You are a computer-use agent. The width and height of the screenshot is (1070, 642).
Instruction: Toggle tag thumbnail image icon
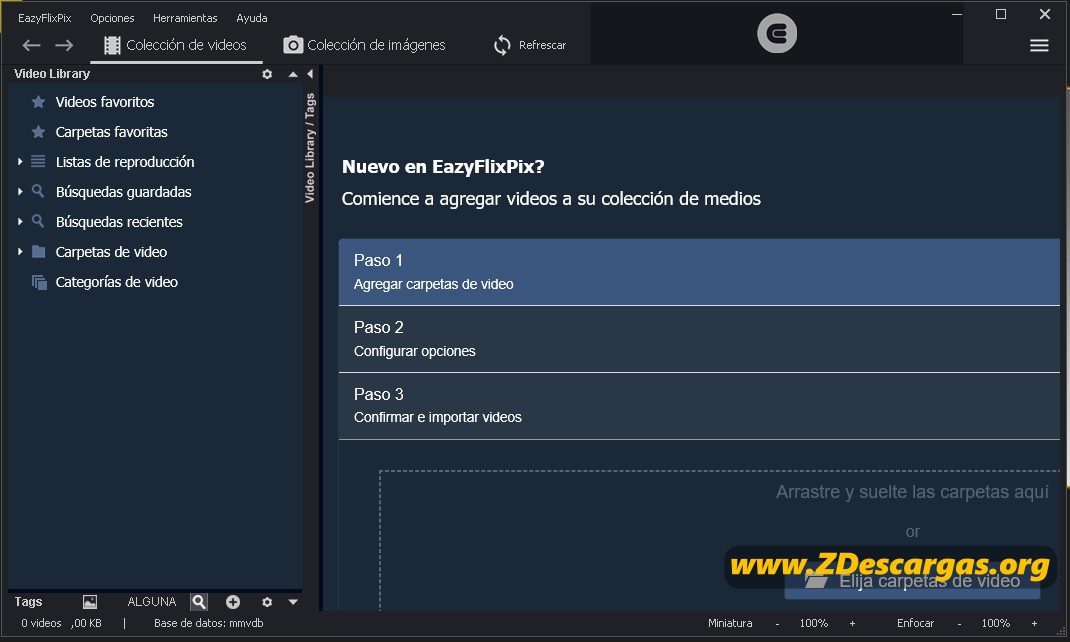click(89, 602)
